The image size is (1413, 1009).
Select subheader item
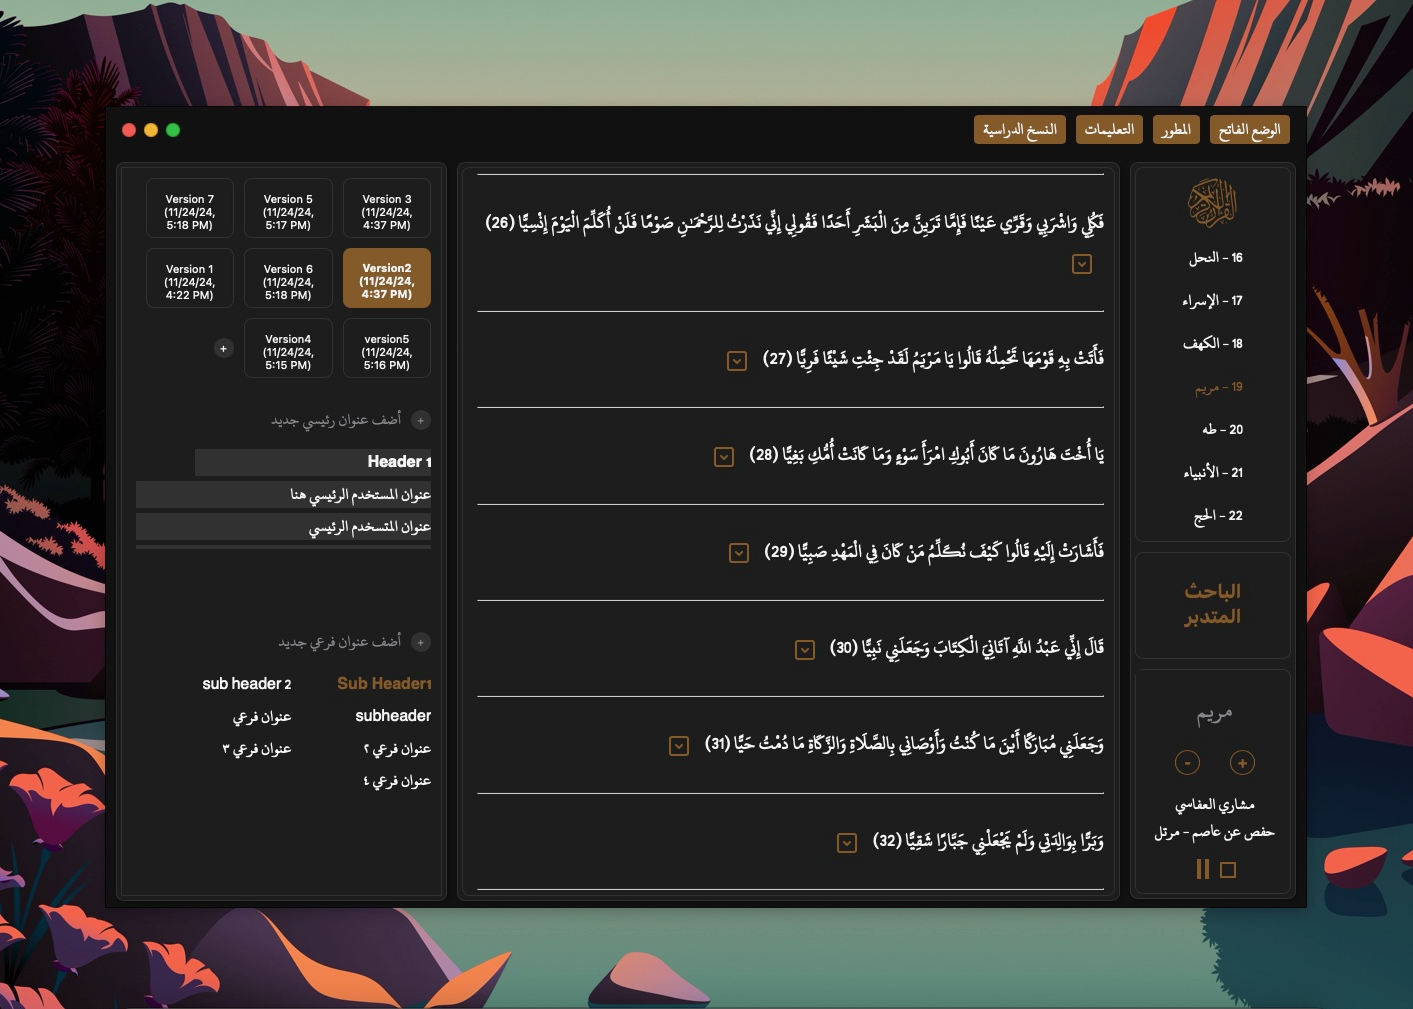coord(393,716)
